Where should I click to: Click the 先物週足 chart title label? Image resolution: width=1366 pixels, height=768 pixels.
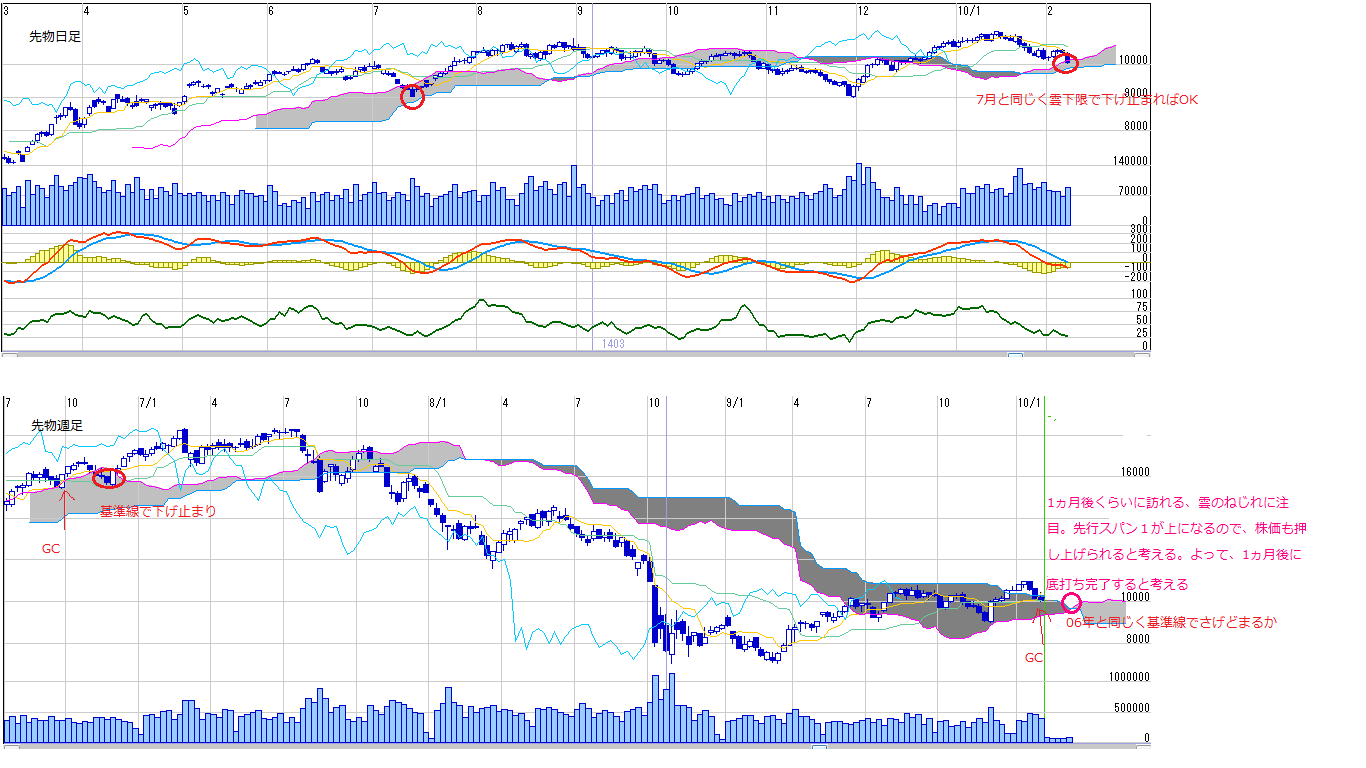57,425
